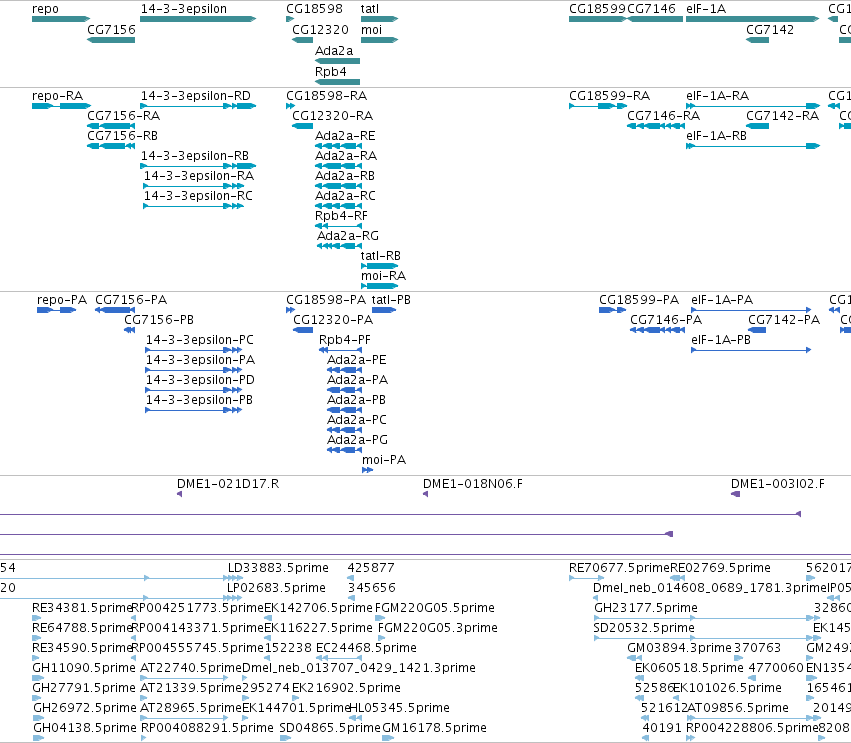Click the GH23177.5prime EST

[x=707, y=618]
